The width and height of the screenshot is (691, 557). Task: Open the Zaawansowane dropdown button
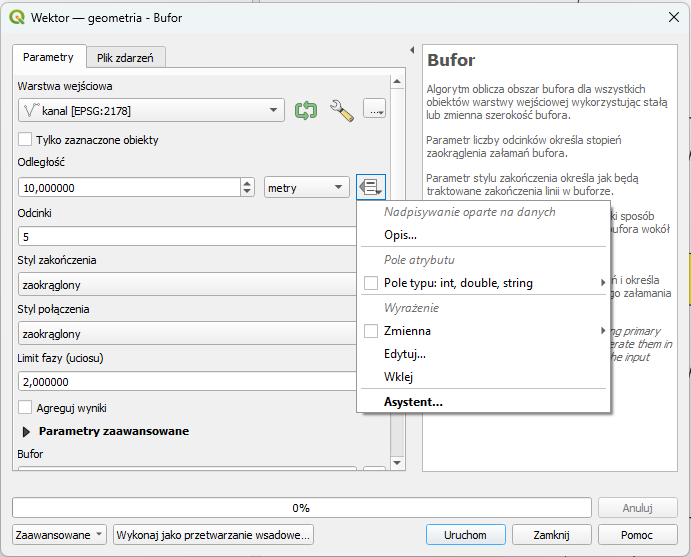click(59, 535)
